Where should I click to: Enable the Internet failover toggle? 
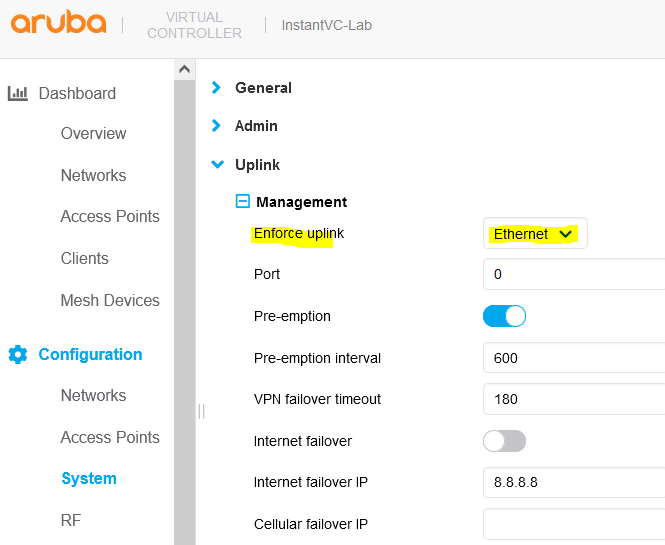[x=504, y=441]
